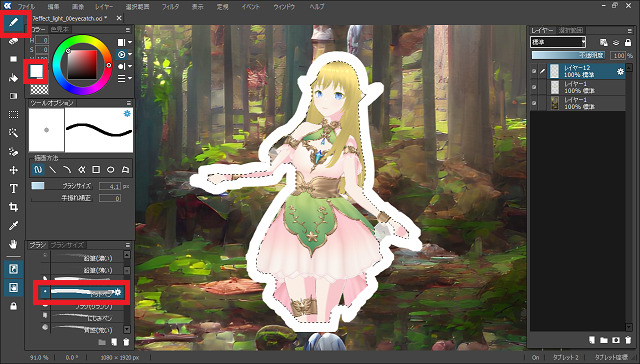Delete layer with the layers panel trash icon
This screenshot has height=364, width=640.
coord(628,340)
